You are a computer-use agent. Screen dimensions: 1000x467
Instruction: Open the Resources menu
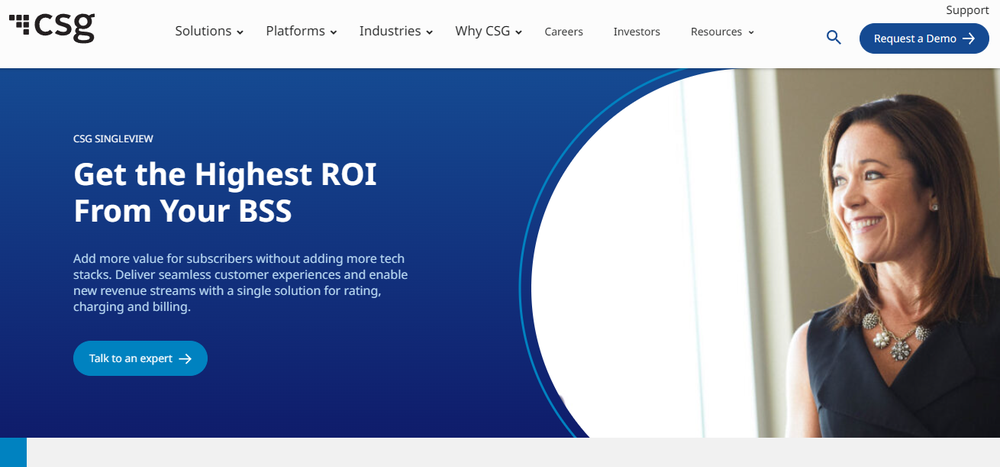pyautogui.click(x=716, y=32)
